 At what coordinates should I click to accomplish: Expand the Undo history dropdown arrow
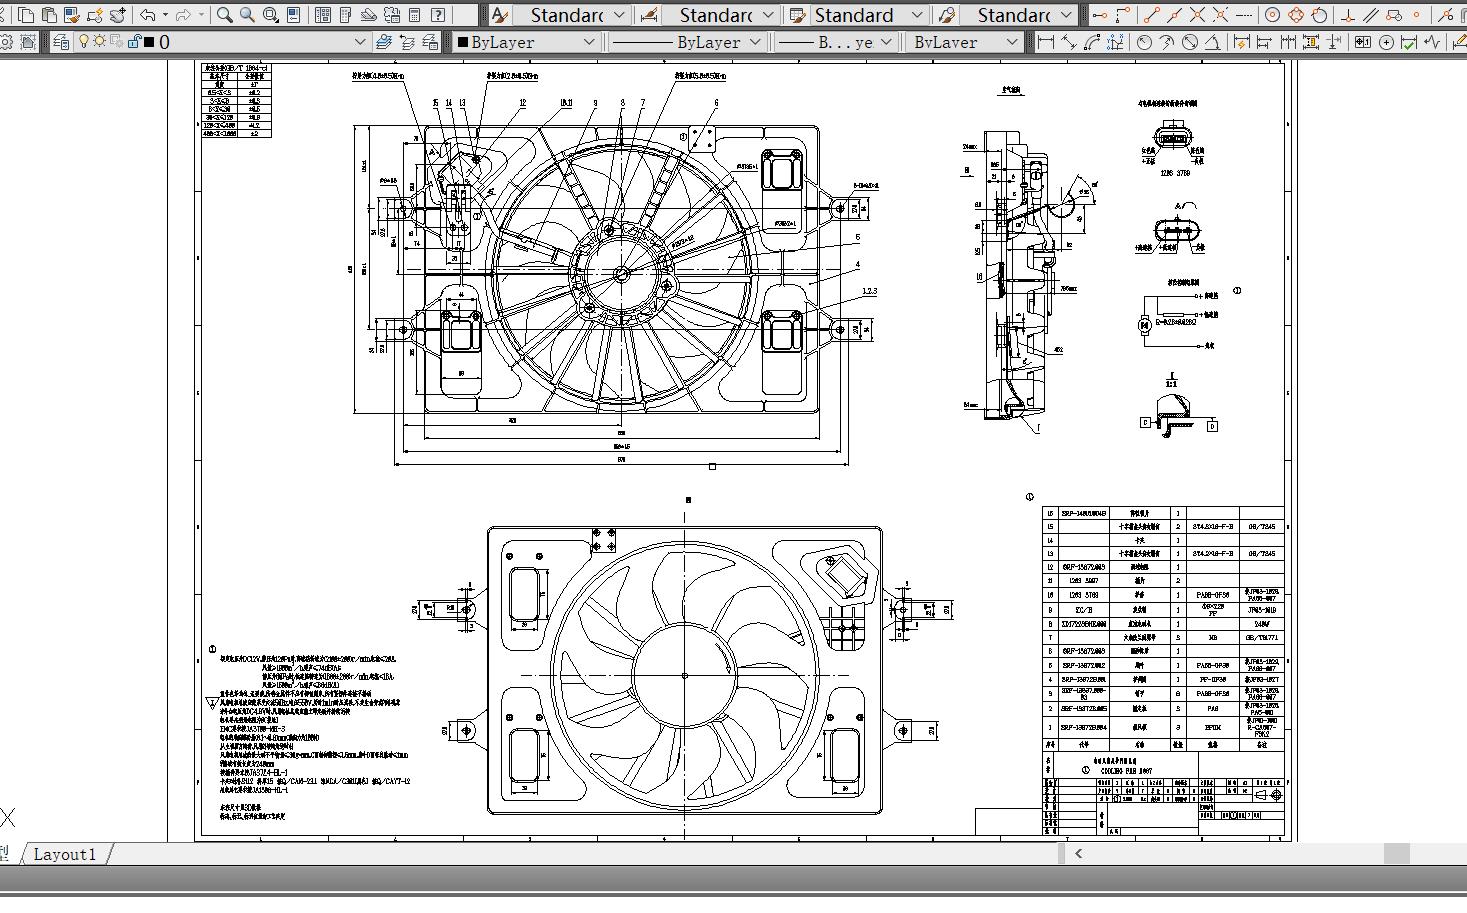click(x=165, y=15)
